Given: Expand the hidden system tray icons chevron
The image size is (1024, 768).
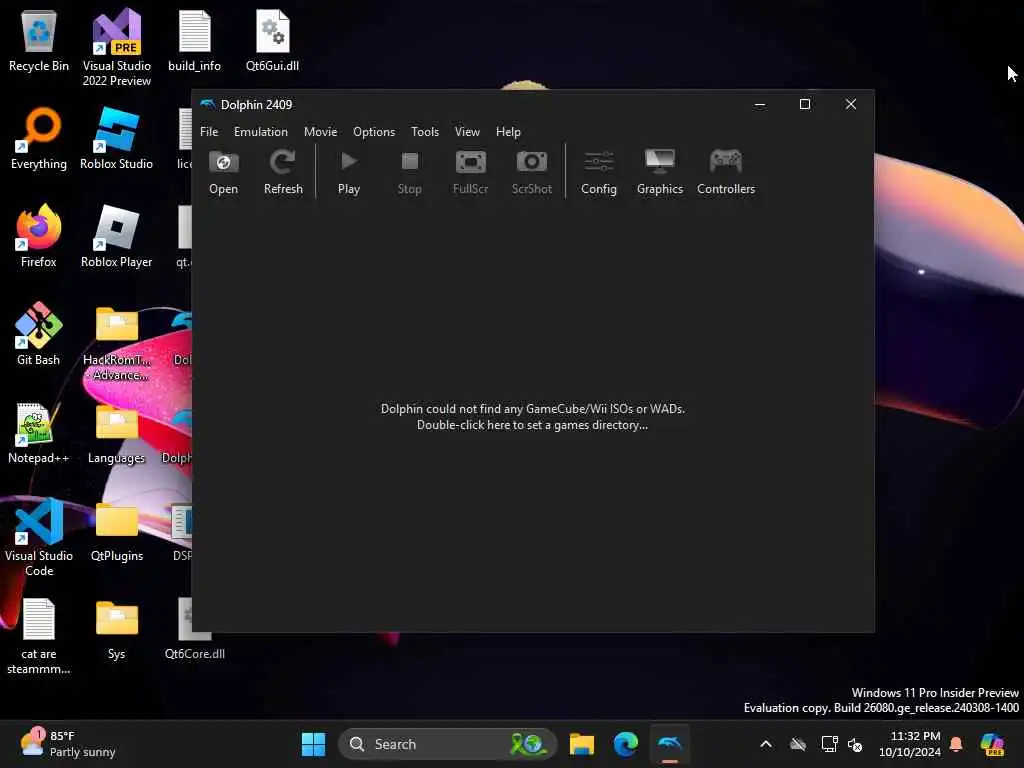Looking at the screenshot, I should pos(766,744).
